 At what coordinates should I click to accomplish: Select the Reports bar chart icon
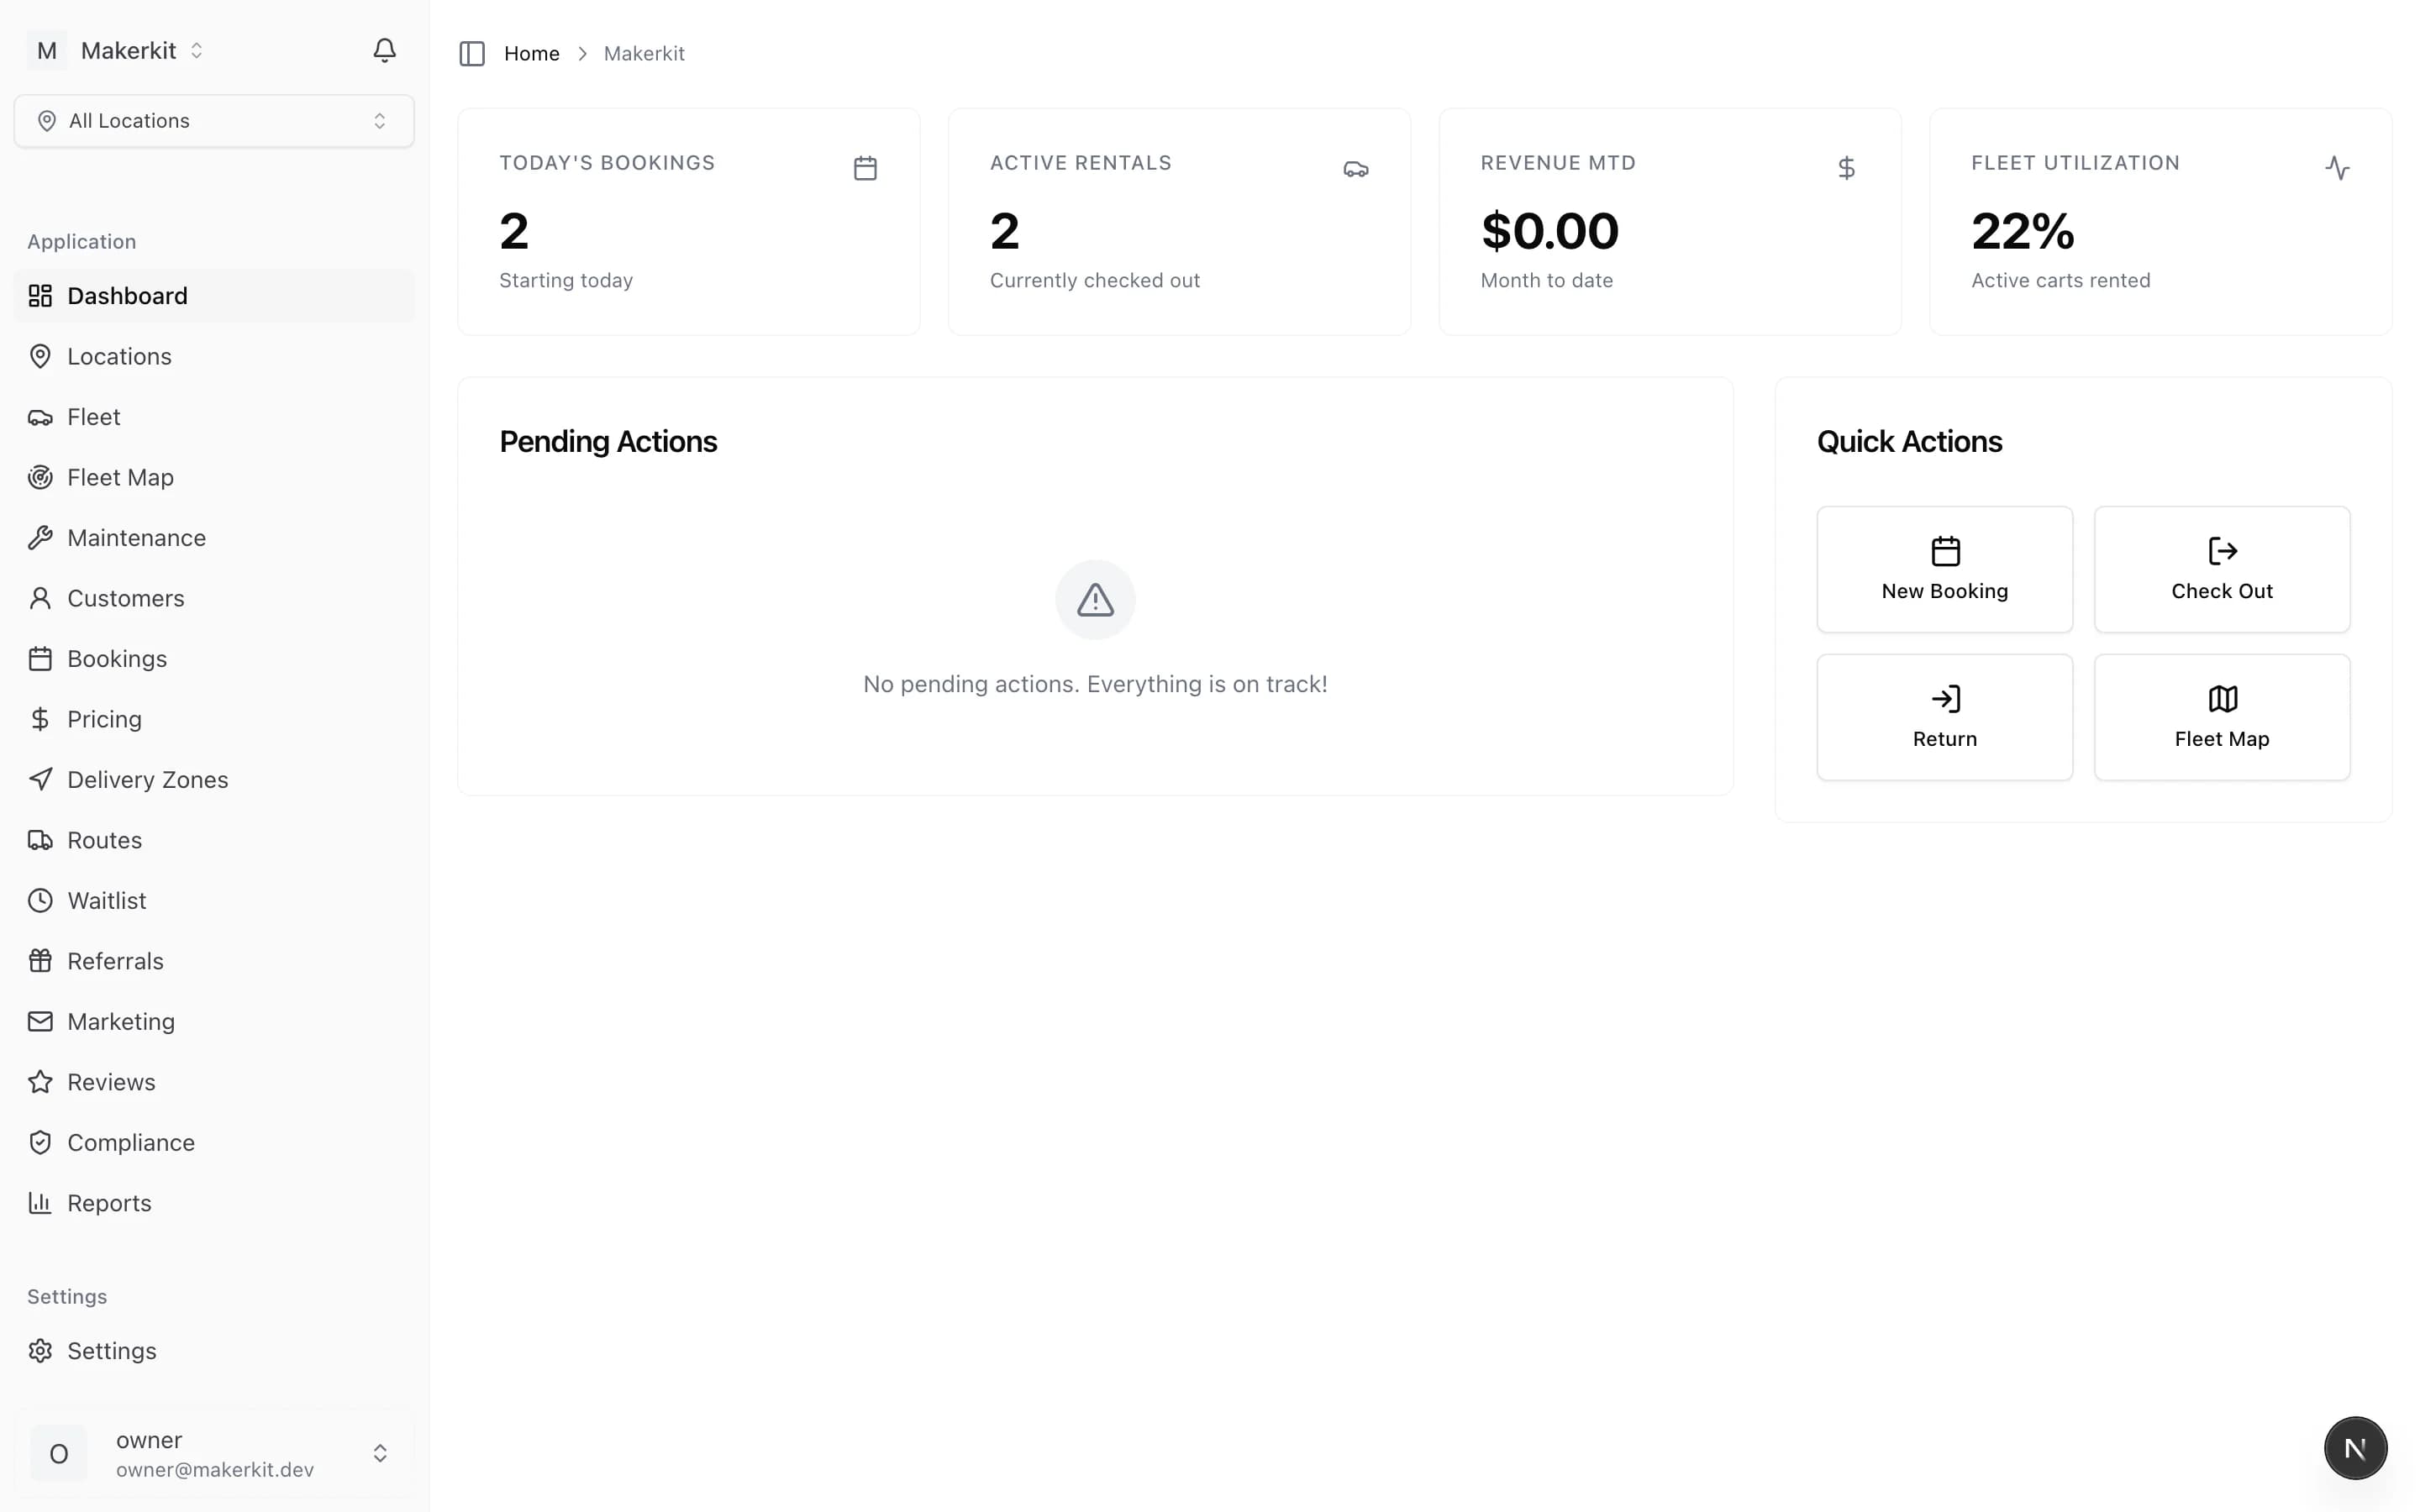click(x=40, y=1202)
